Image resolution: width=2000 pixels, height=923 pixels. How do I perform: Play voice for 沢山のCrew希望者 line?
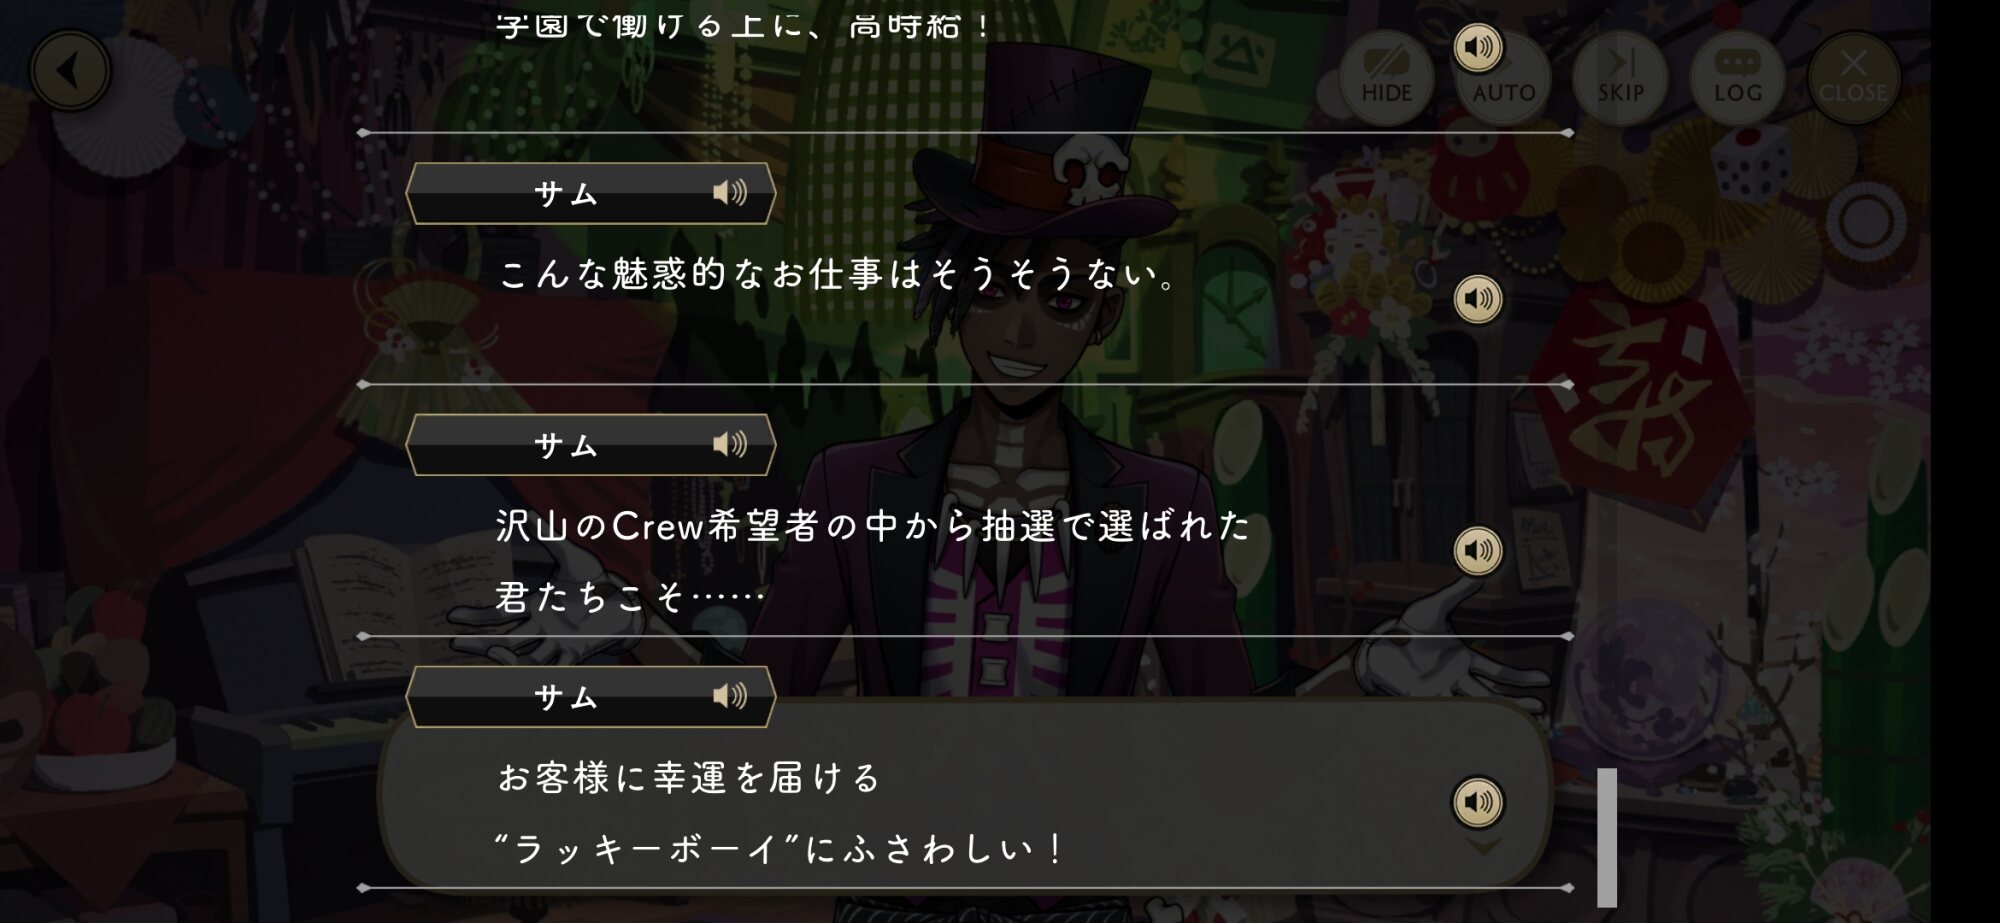(1478, 550)
